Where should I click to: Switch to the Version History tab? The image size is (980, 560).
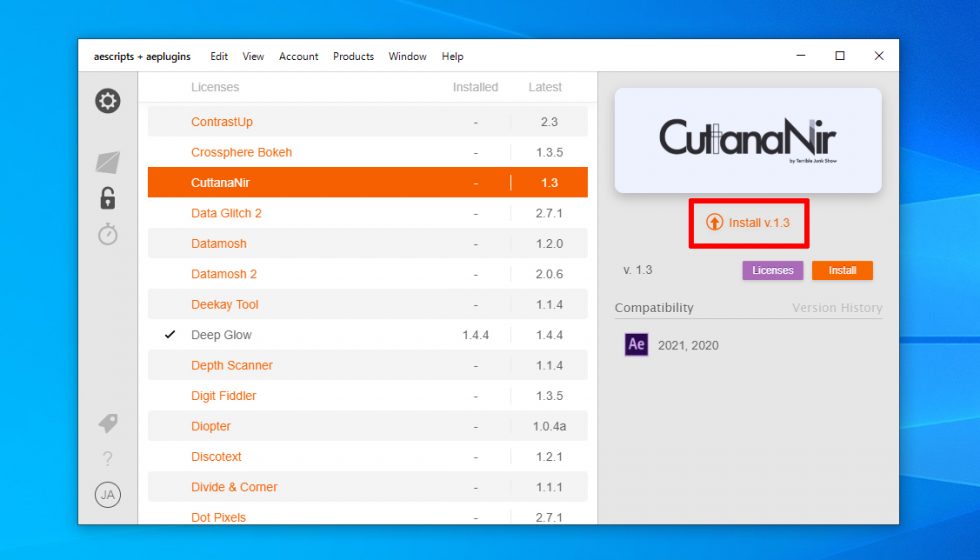coord(837,308)
